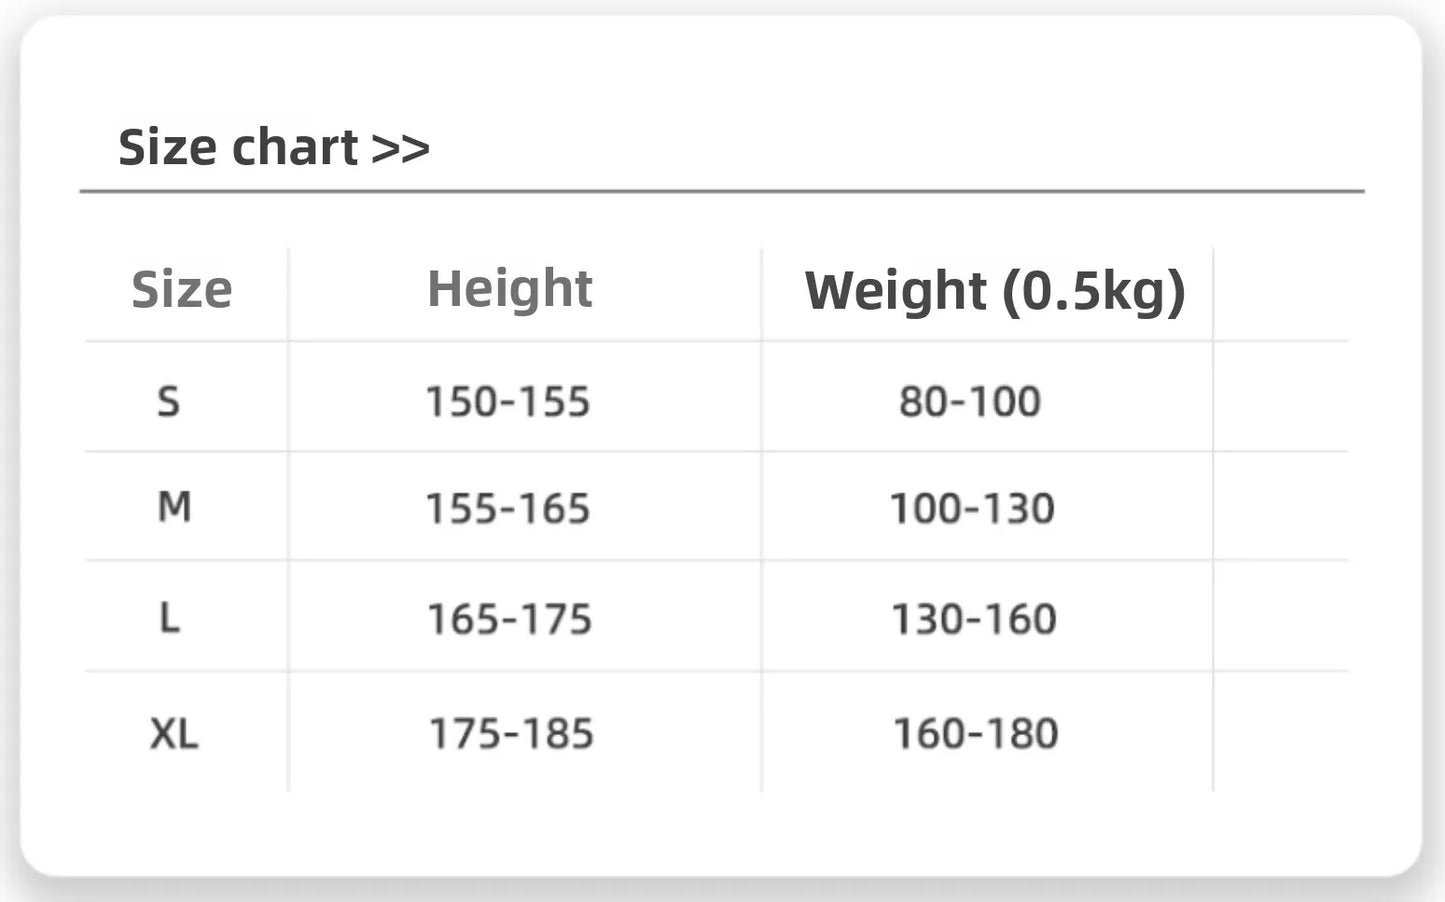Click the XL size cell

tap(174, 733)
